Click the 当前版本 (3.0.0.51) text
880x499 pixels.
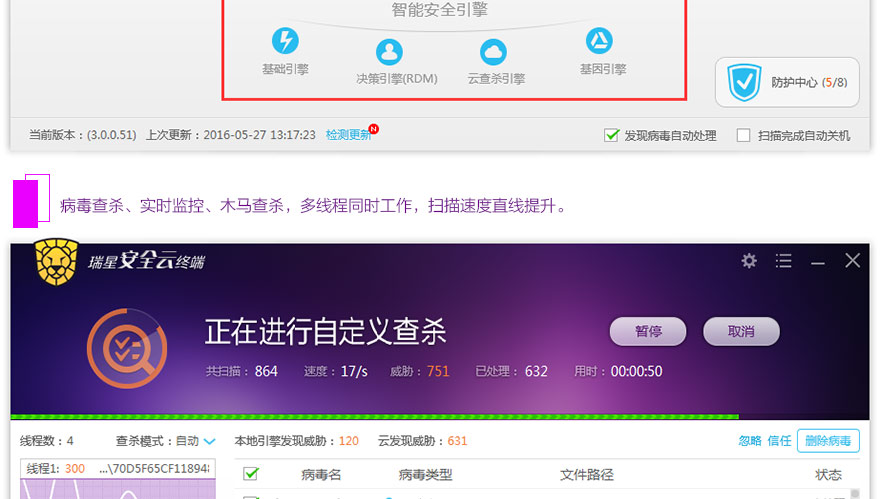[x=82, y=135]
